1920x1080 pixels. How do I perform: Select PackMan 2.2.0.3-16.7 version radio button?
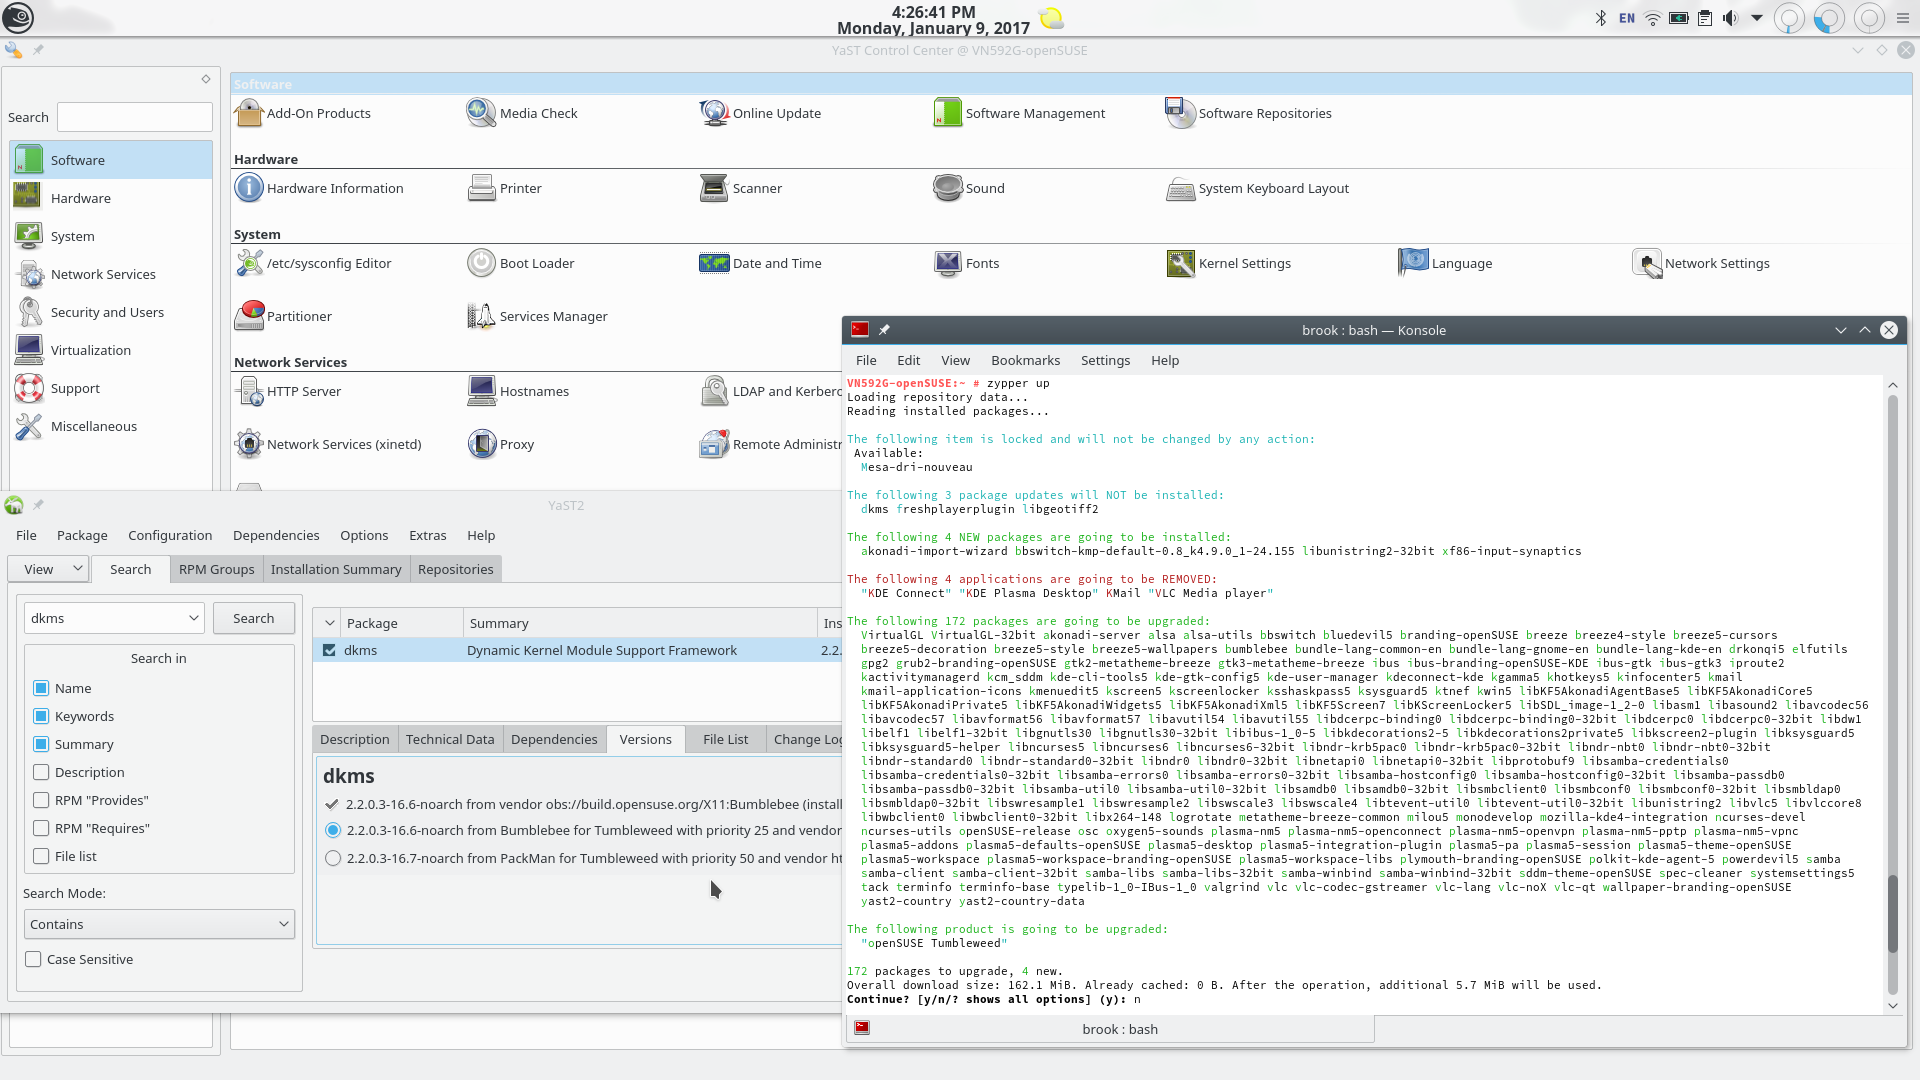click(x=333, y=858)
